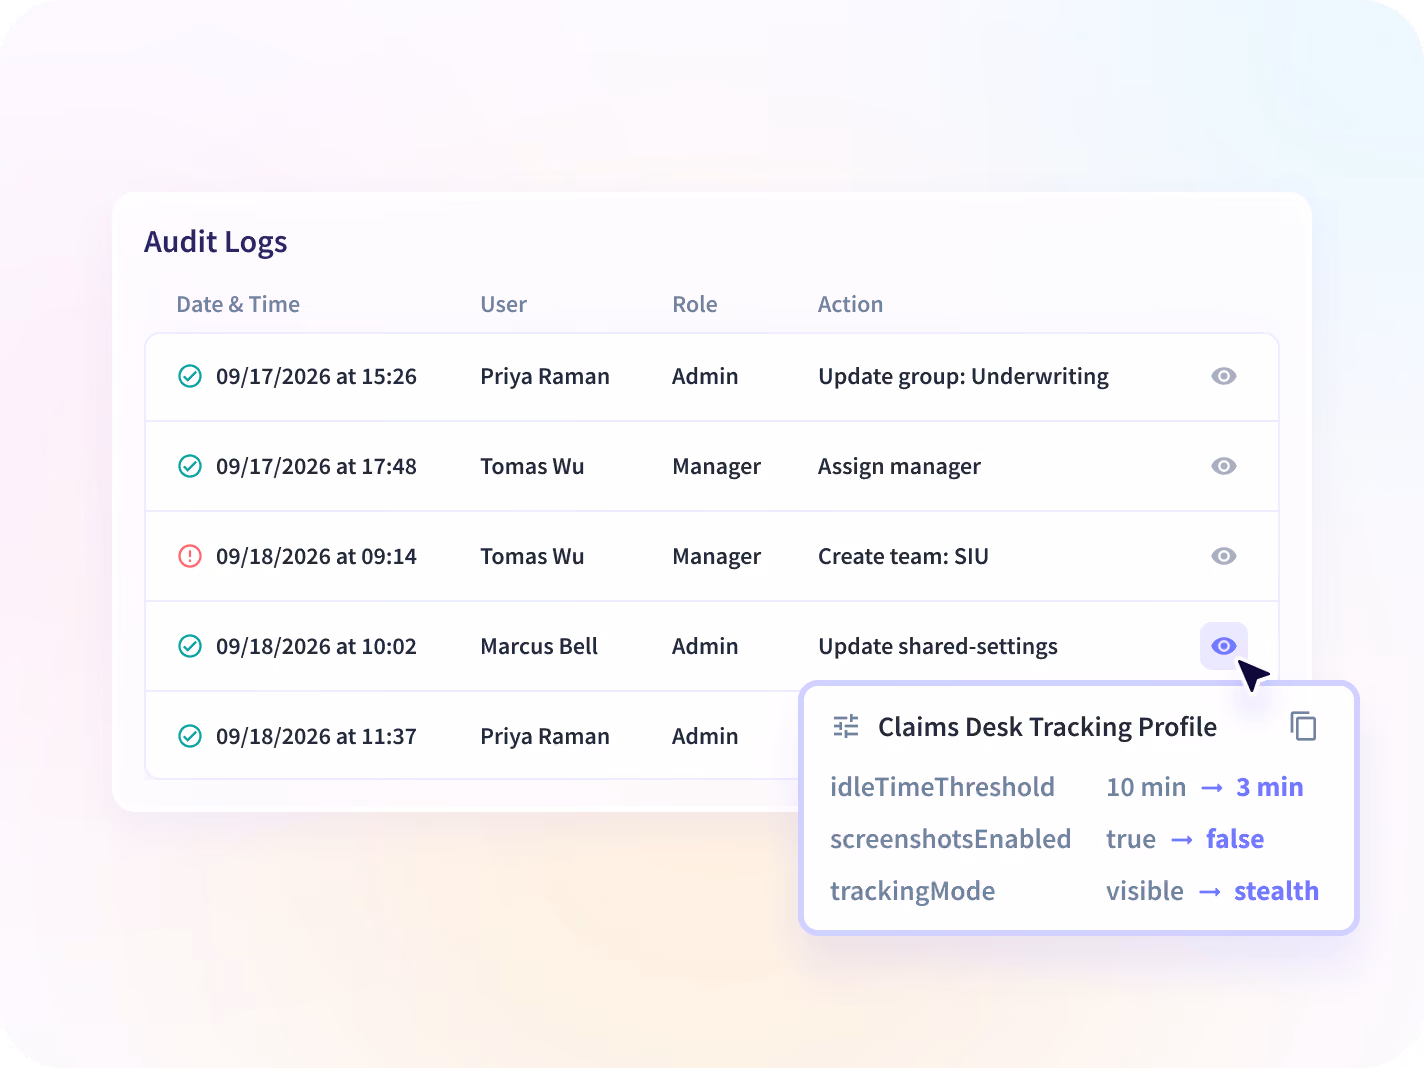Click green check status icon at 15:26

point(190,376)
